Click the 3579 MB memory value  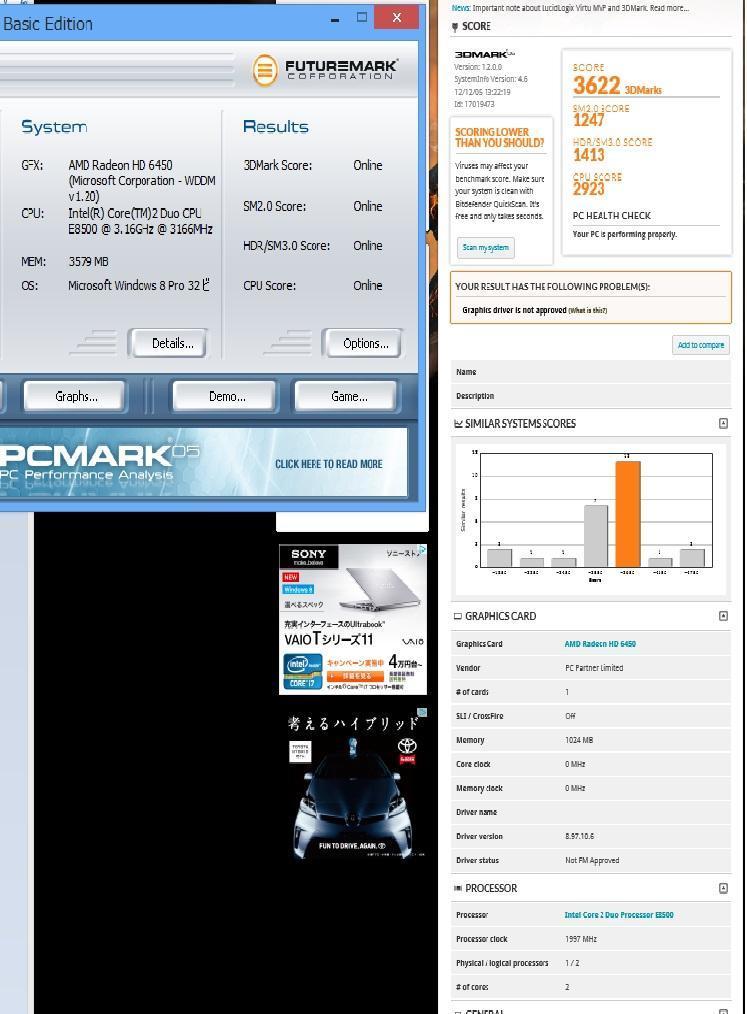coord(89,262)
